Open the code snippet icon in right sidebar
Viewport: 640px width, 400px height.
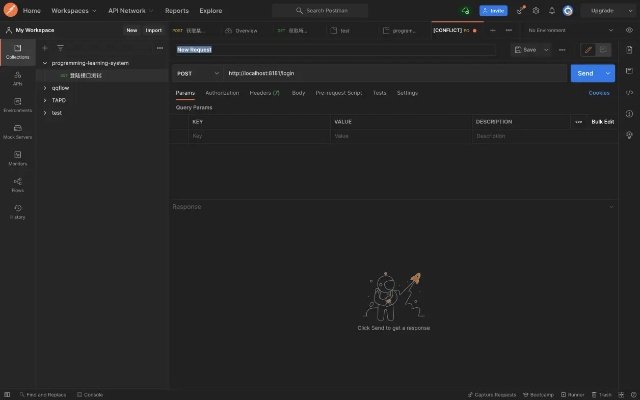[x=629, y=93]
